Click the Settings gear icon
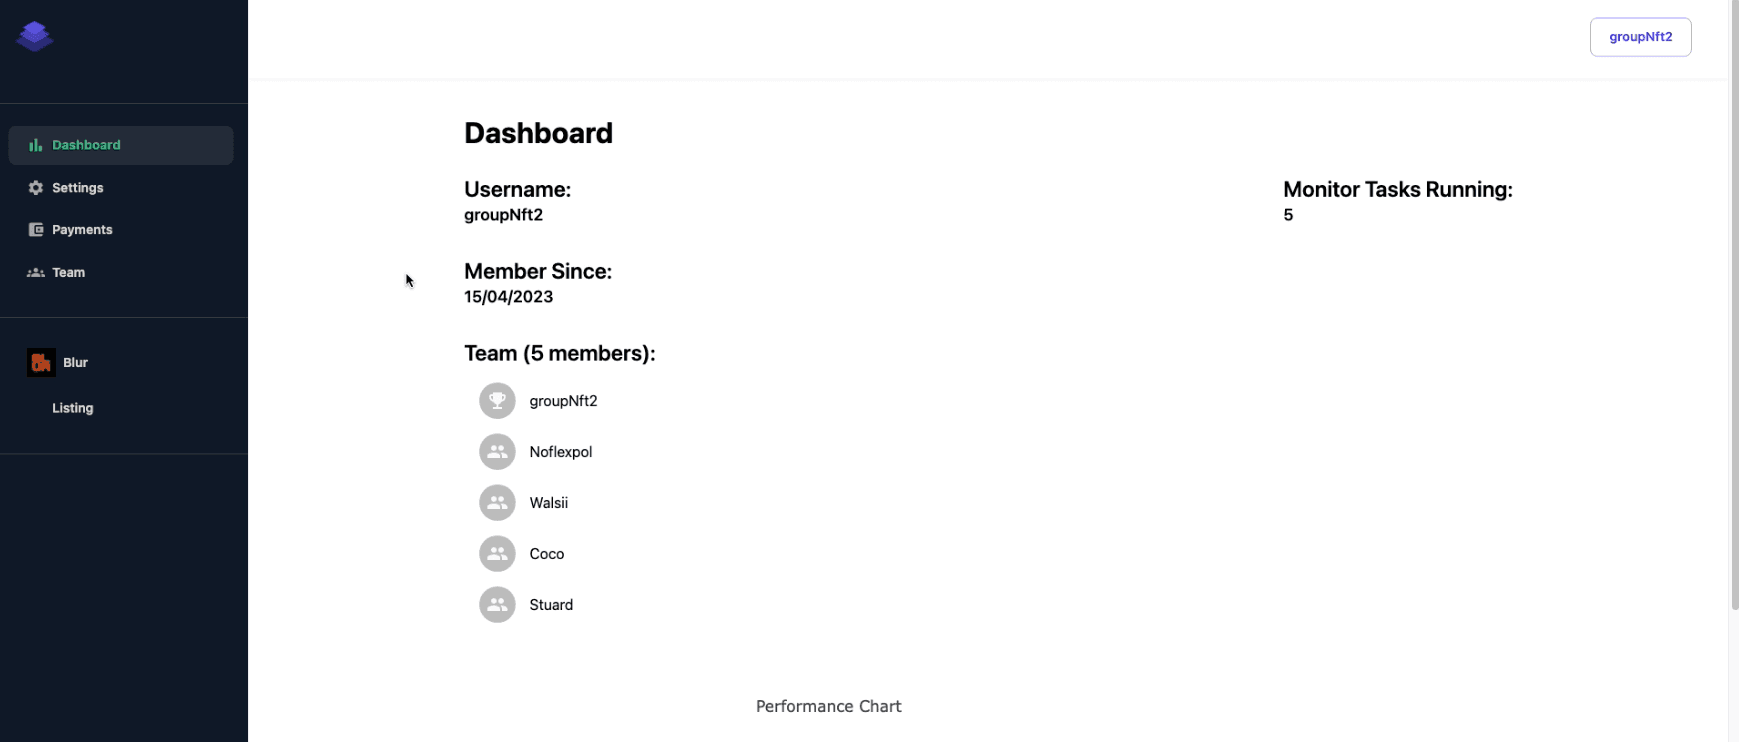Viewport: 1739px width, 742px height. click(36, 188)
